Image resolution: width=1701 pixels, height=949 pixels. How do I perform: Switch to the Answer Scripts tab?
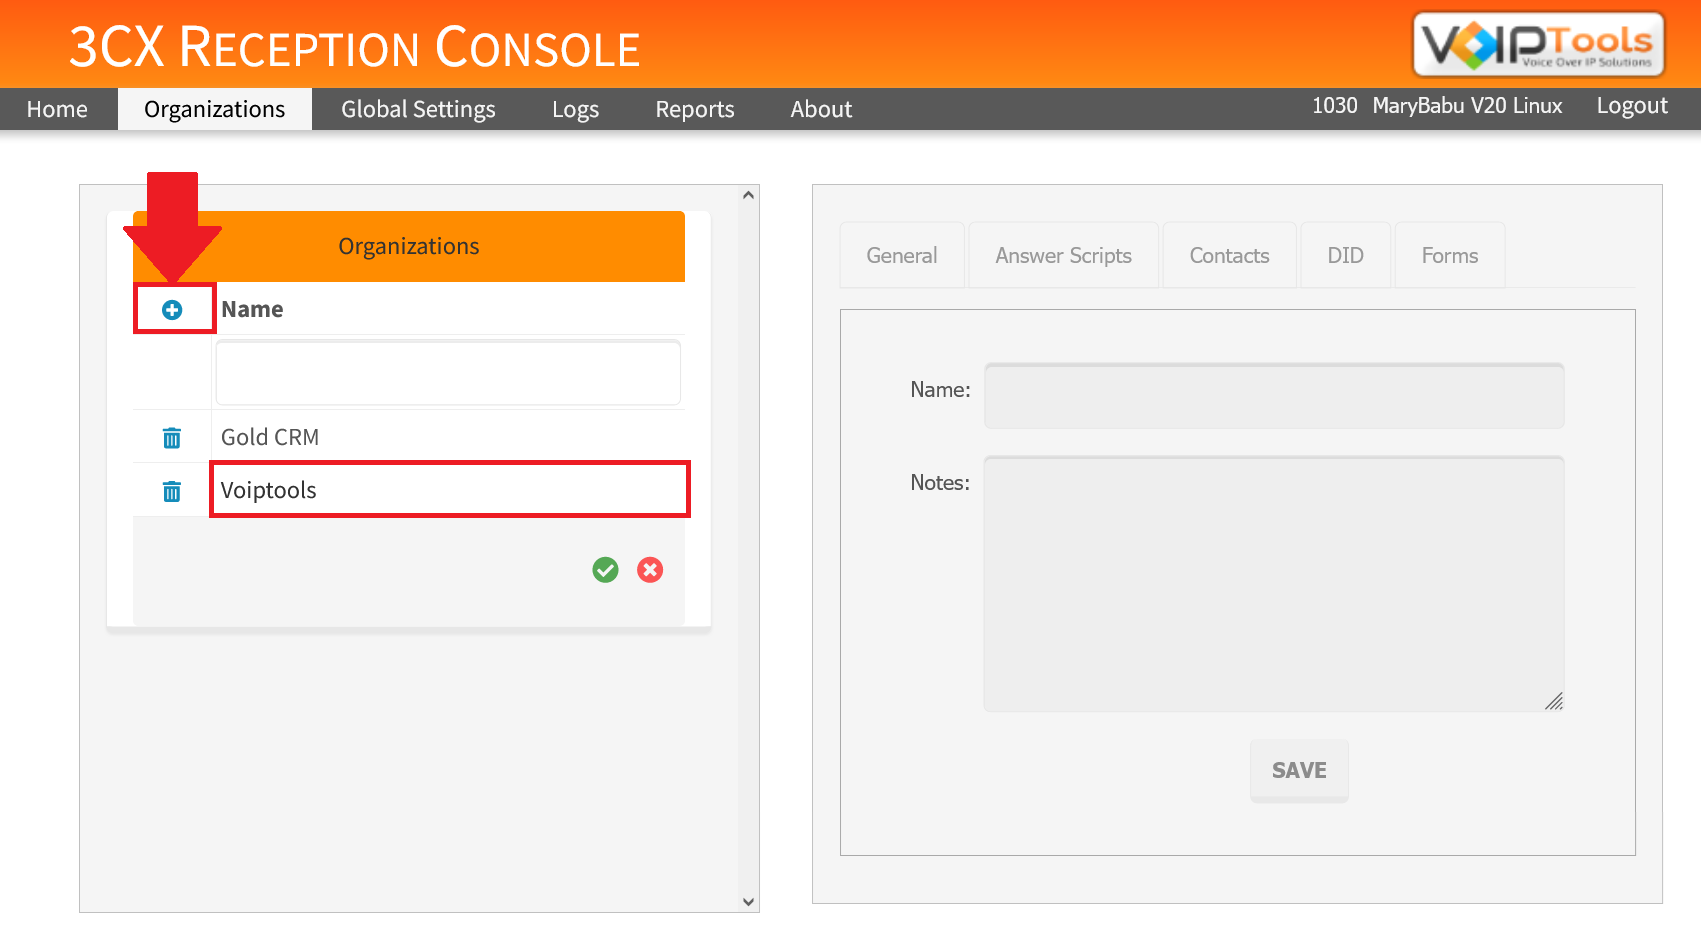click(1062, 255)
